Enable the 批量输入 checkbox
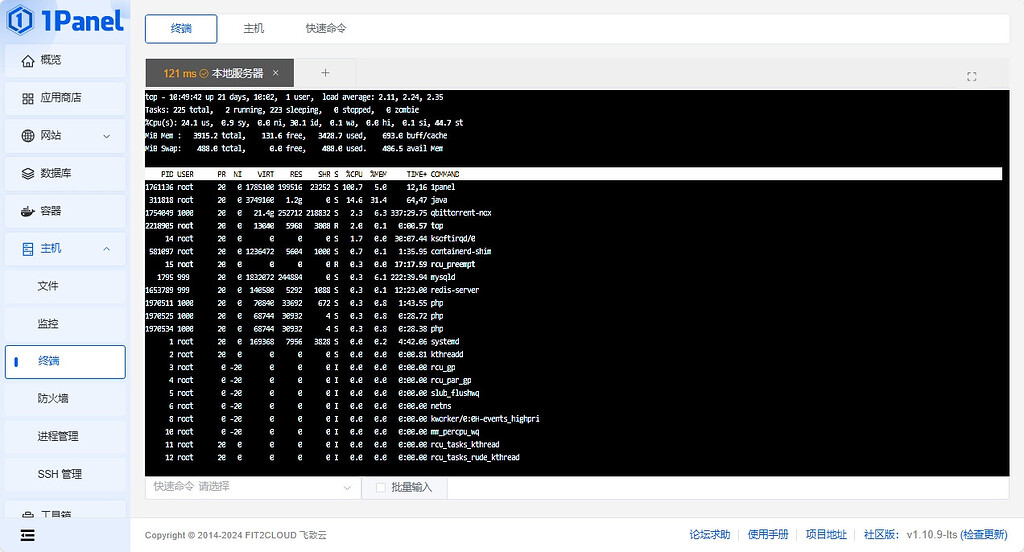The width and height of the screenshot is (1024, 552). pyautogui.click(x=380, y=487)
